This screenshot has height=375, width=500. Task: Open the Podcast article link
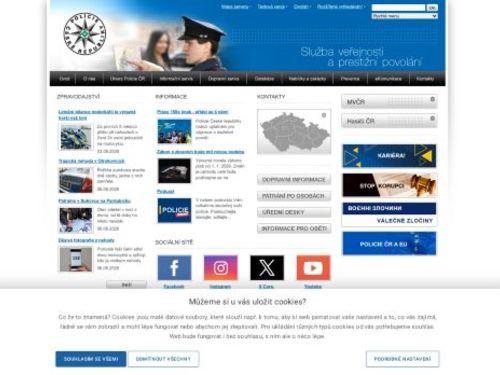coord(166,191)
